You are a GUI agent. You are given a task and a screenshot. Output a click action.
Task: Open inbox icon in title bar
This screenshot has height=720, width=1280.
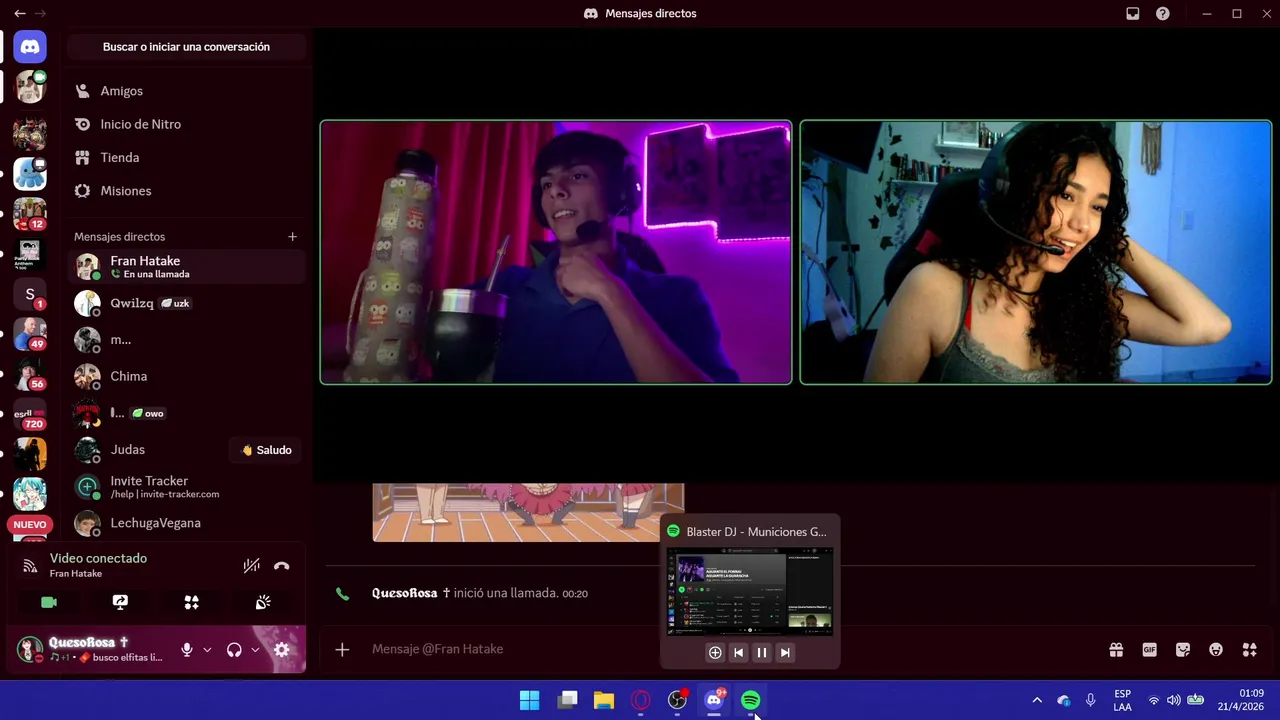(1132, 14)
